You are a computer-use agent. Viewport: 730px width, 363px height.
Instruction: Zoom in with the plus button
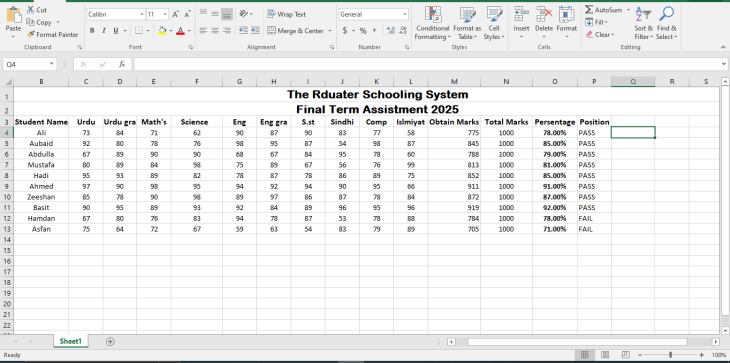pyautogui.click(x=702, y=355)
